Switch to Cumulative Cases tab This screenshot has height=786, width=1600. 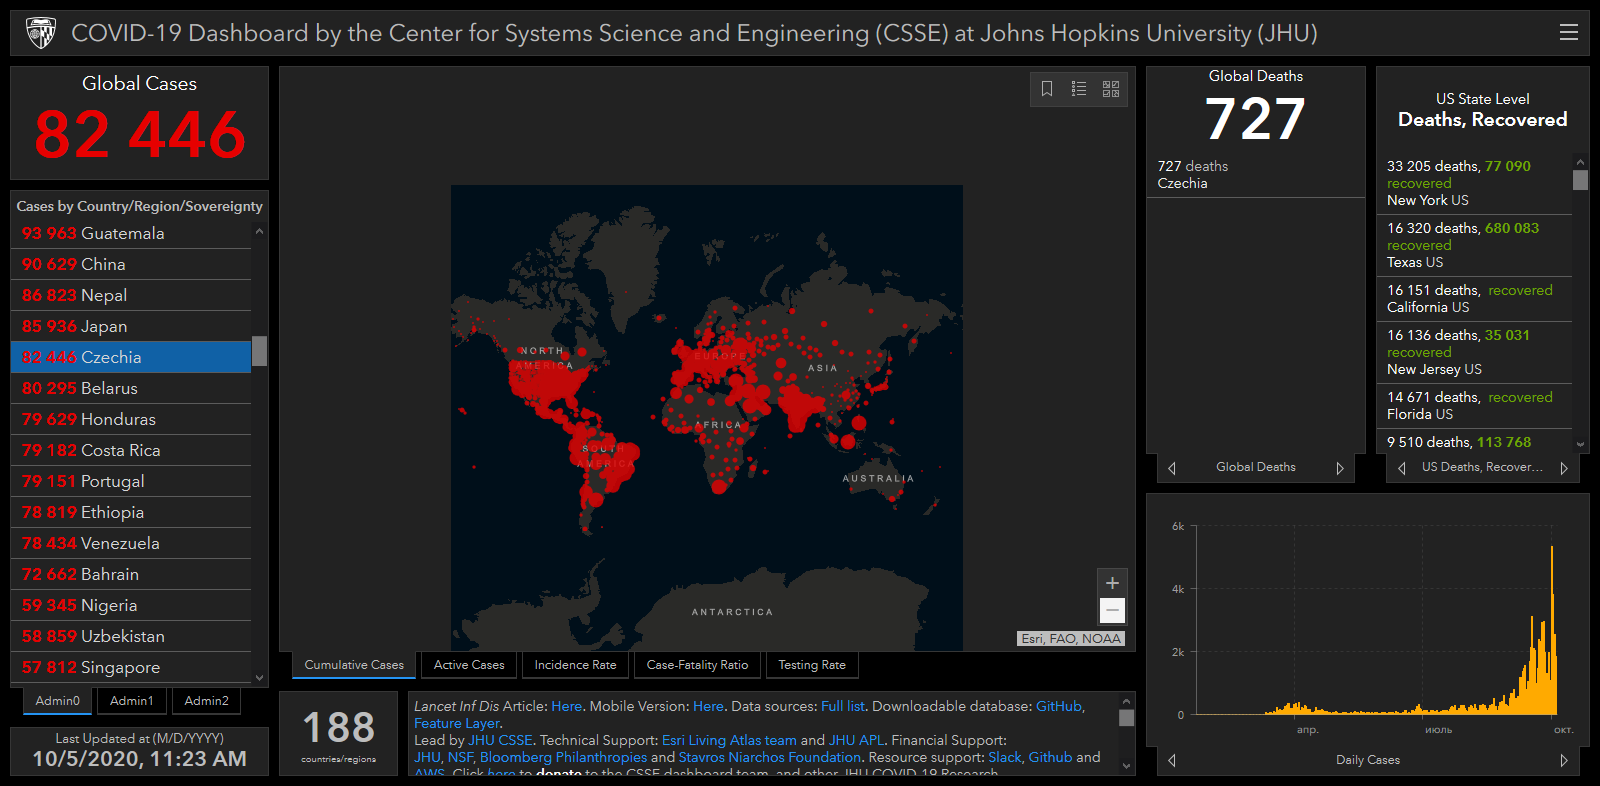(x=354, y=665)
